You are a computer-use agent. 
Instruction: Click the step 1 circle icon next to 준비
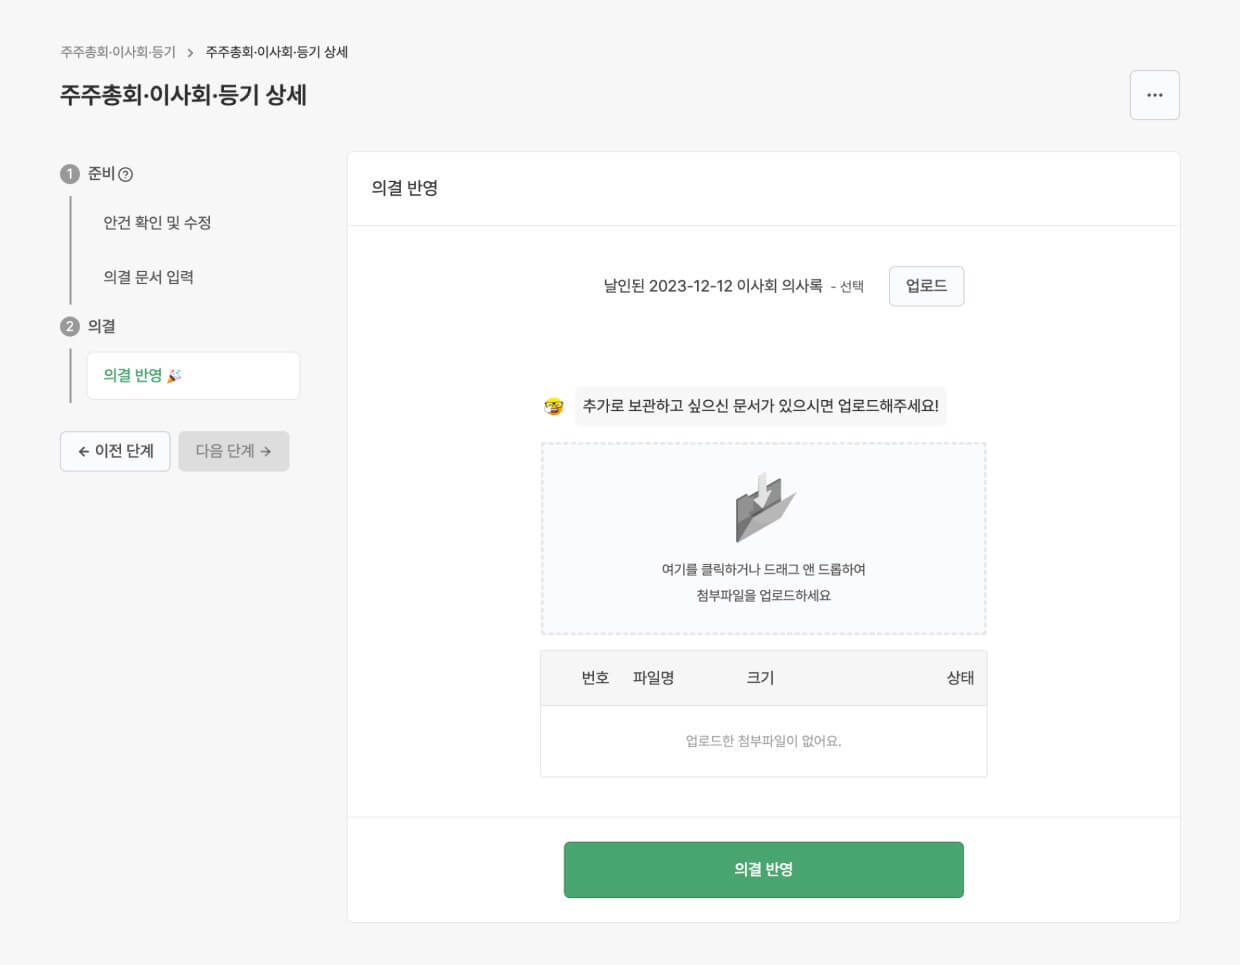point(69,173)
